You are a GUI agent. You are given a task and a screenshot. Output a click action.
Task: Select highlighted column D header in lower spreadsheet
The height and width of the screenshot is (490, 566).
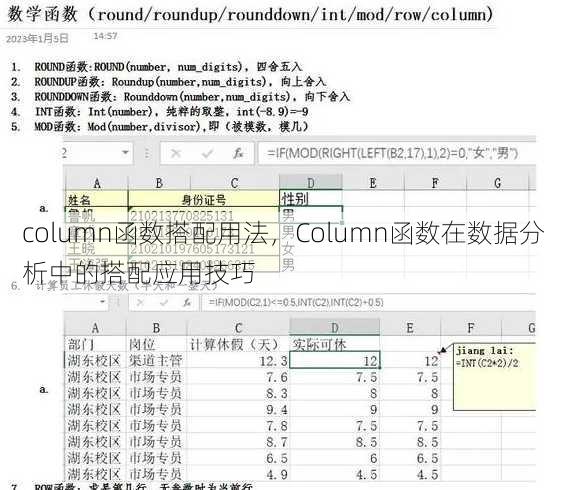click(x=335, y=328)
